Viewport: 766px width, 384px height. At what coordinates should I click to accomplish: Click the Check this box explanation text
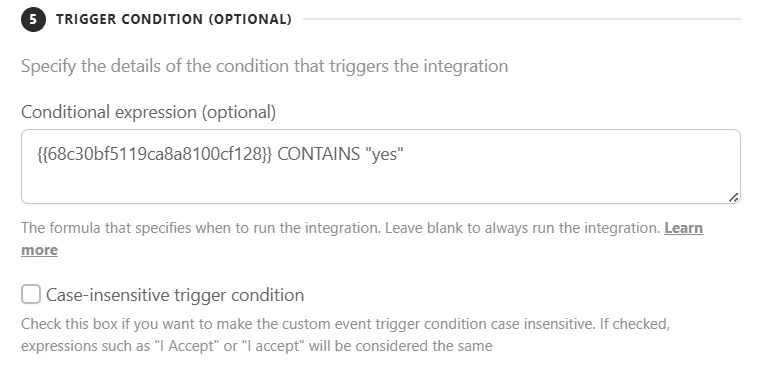[x=345, y=335]
